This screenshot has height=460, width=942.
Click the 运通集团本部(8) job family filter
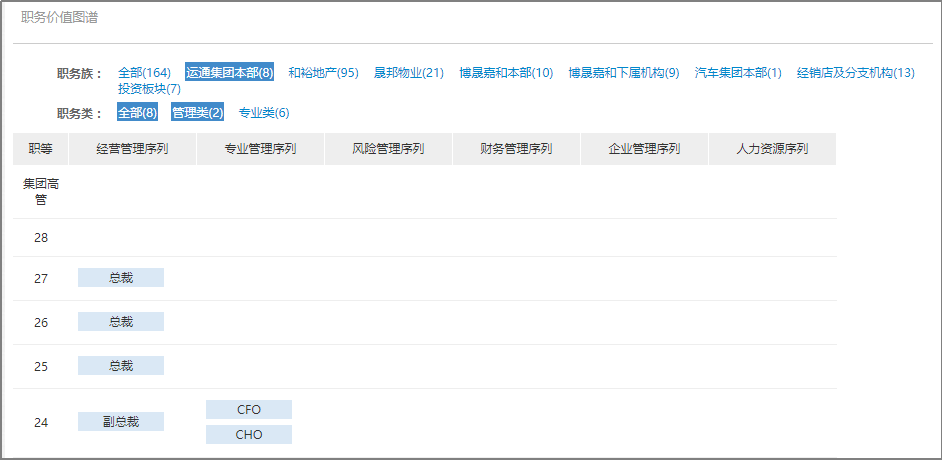[229, 73]
